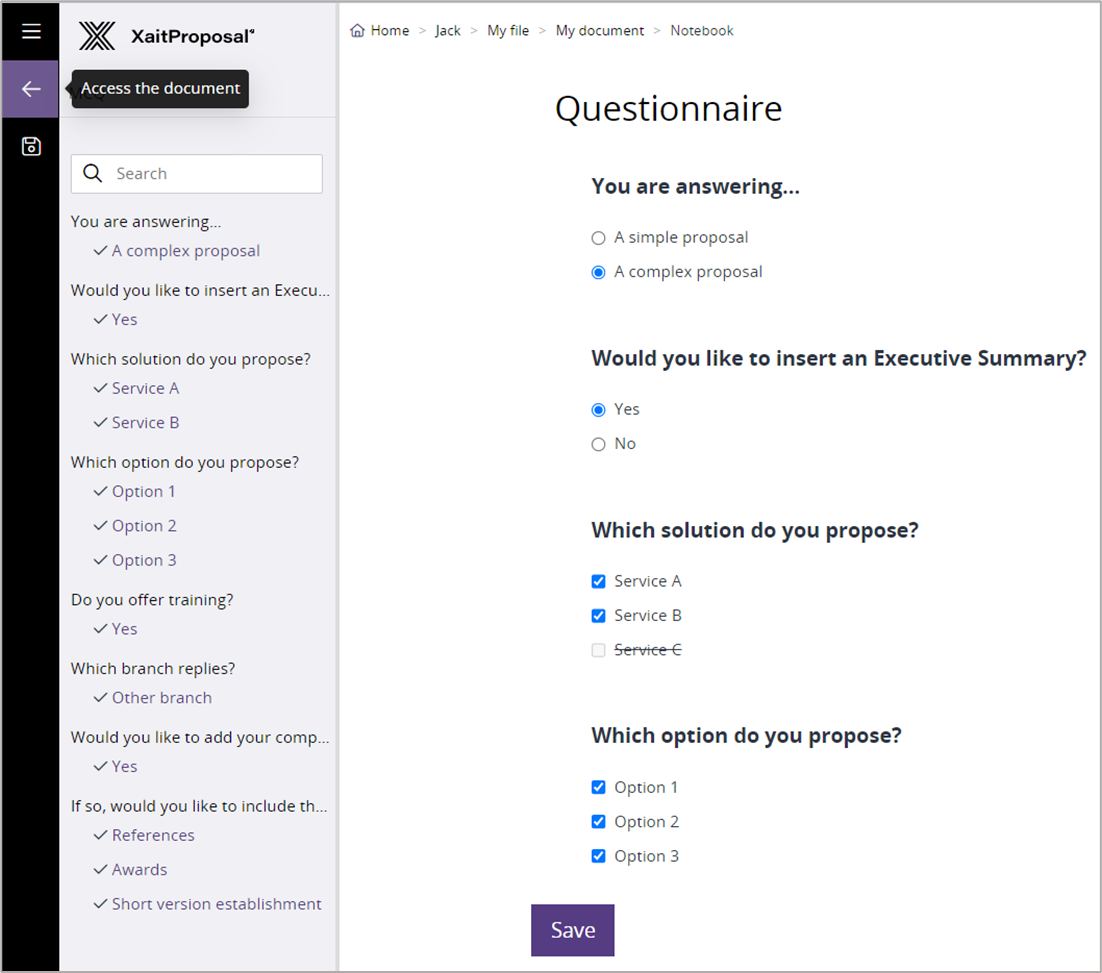Select 'Short version establishment' in sidebar
1102x973 pixels.
(216, 904)
